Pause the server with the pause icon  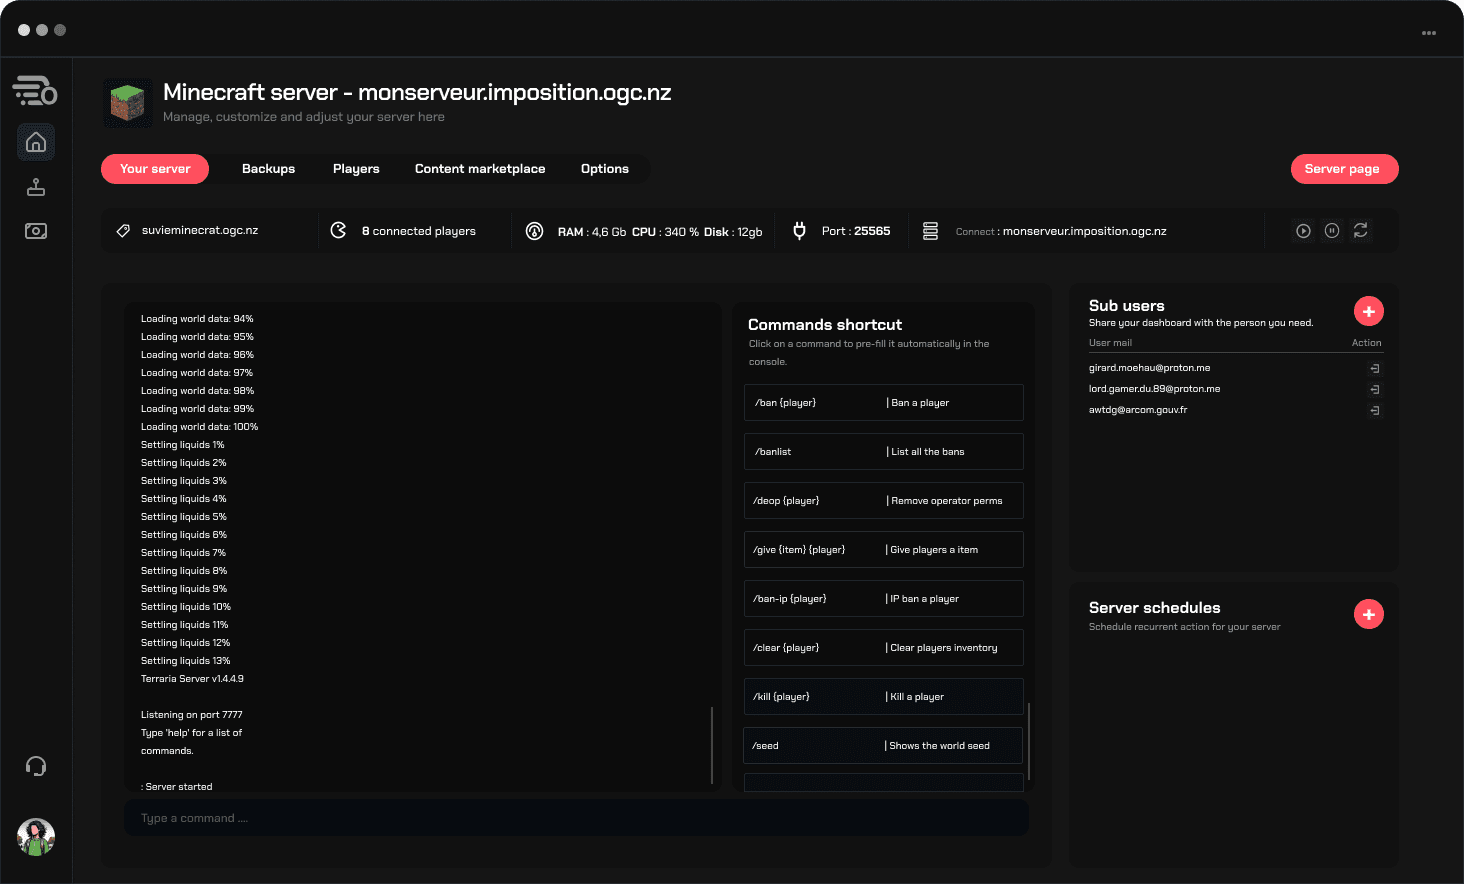click(x=1332, y=231)
